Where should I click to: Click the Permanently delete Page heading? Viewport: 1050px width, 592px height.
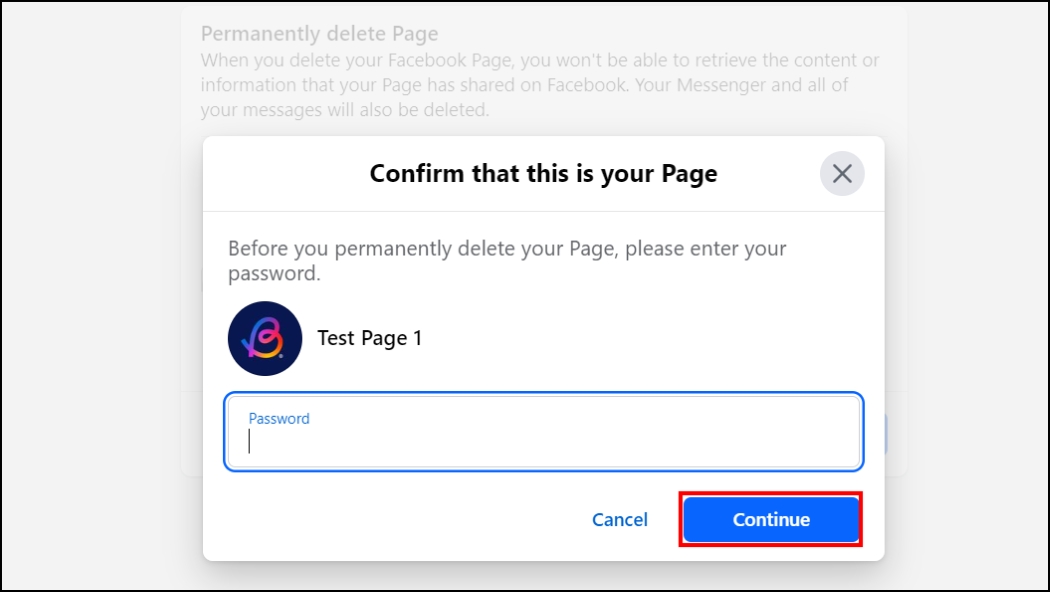pyautogui.click(x=320, y=33)
